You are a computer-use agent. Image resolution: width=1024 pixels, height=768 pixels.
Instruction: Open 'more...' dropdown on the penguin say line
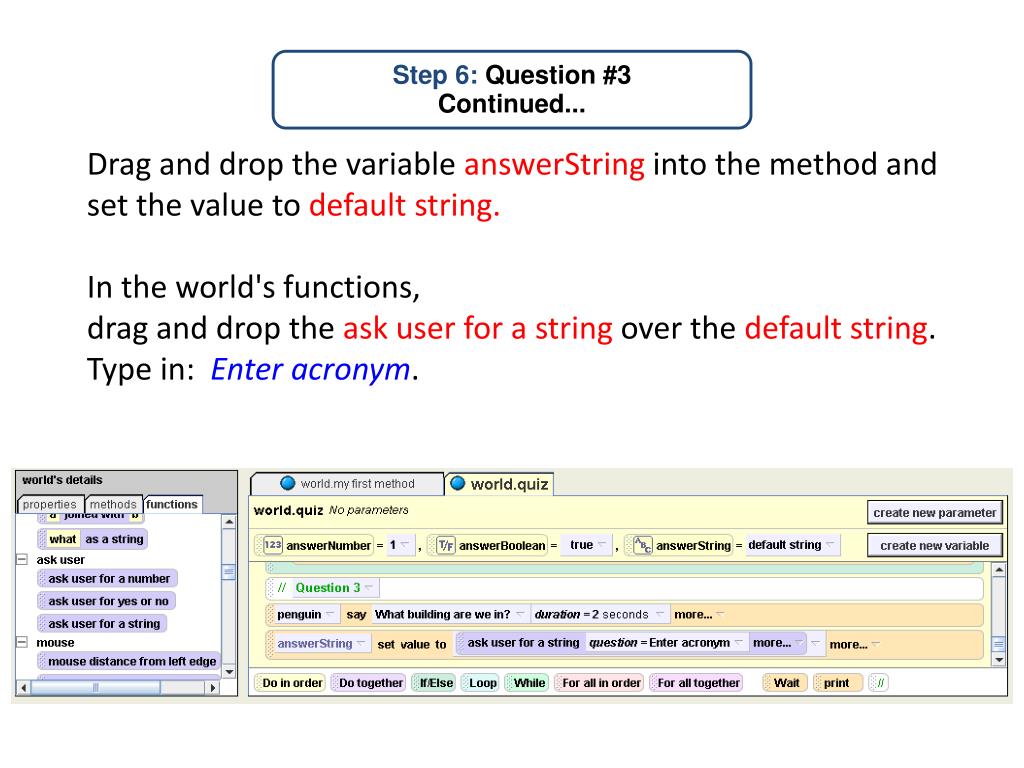[x=699, y=615]
